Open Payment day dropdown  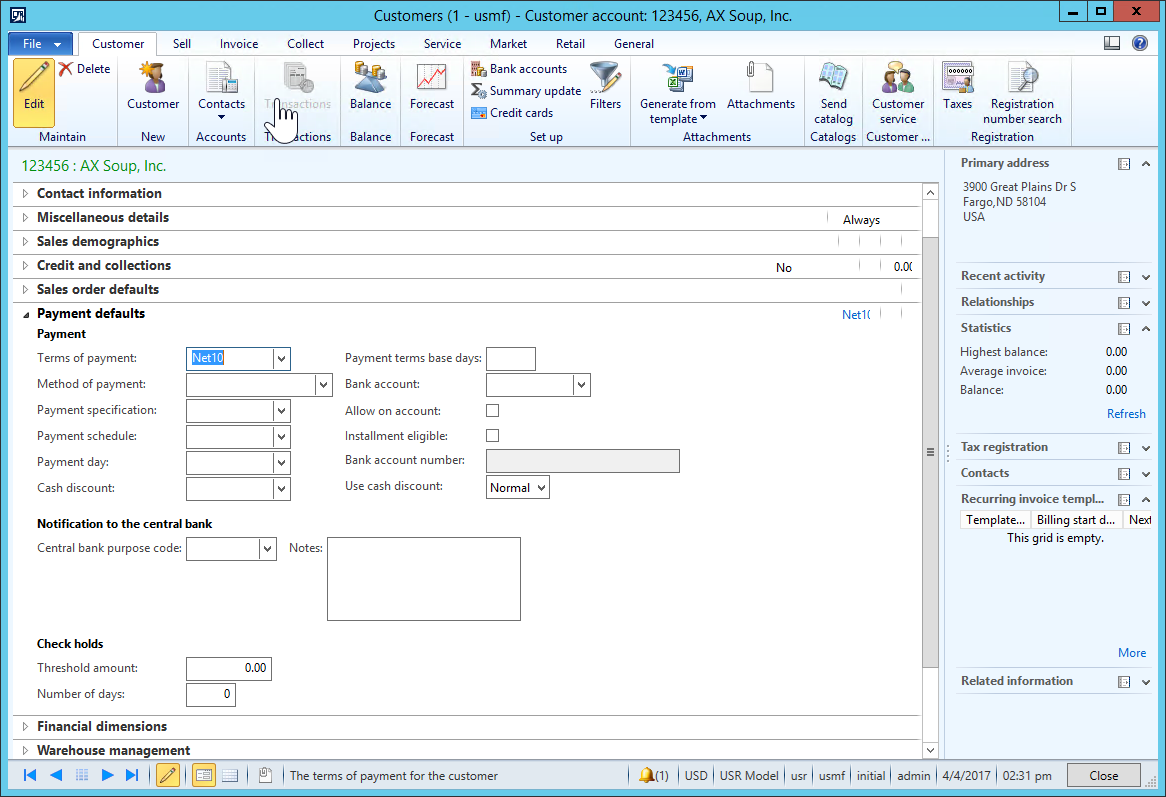(x=281, y=463)
